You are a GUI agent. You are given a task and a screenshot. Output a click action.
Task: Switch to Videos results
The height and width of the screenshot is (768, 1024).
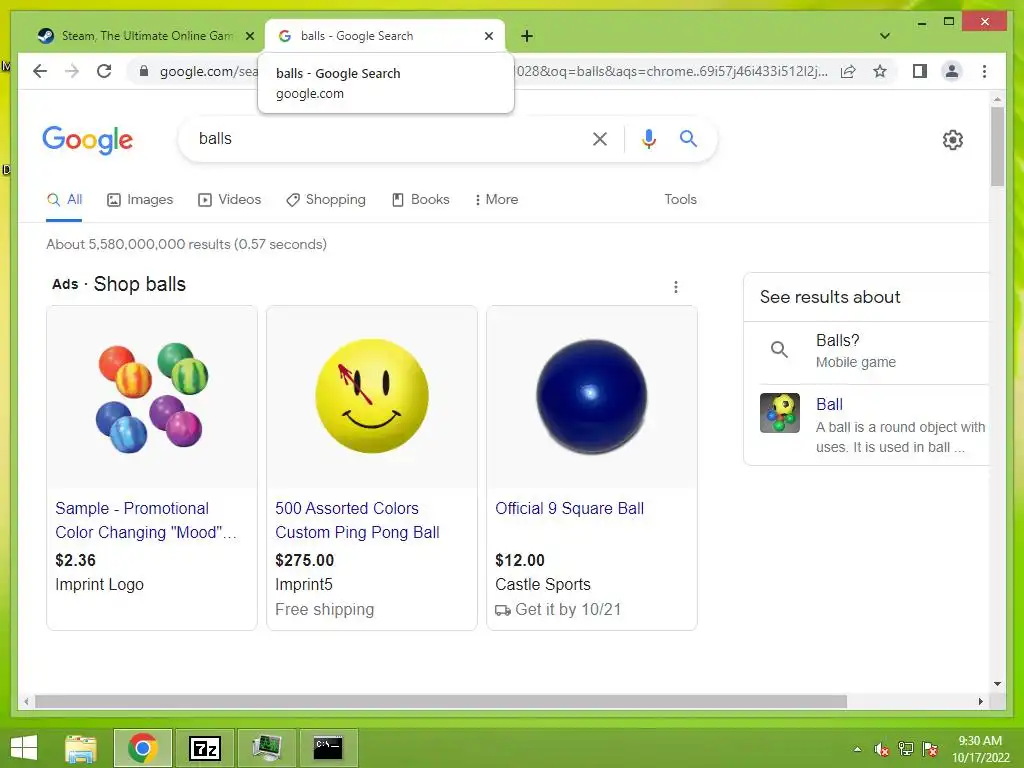pos(229,199)
